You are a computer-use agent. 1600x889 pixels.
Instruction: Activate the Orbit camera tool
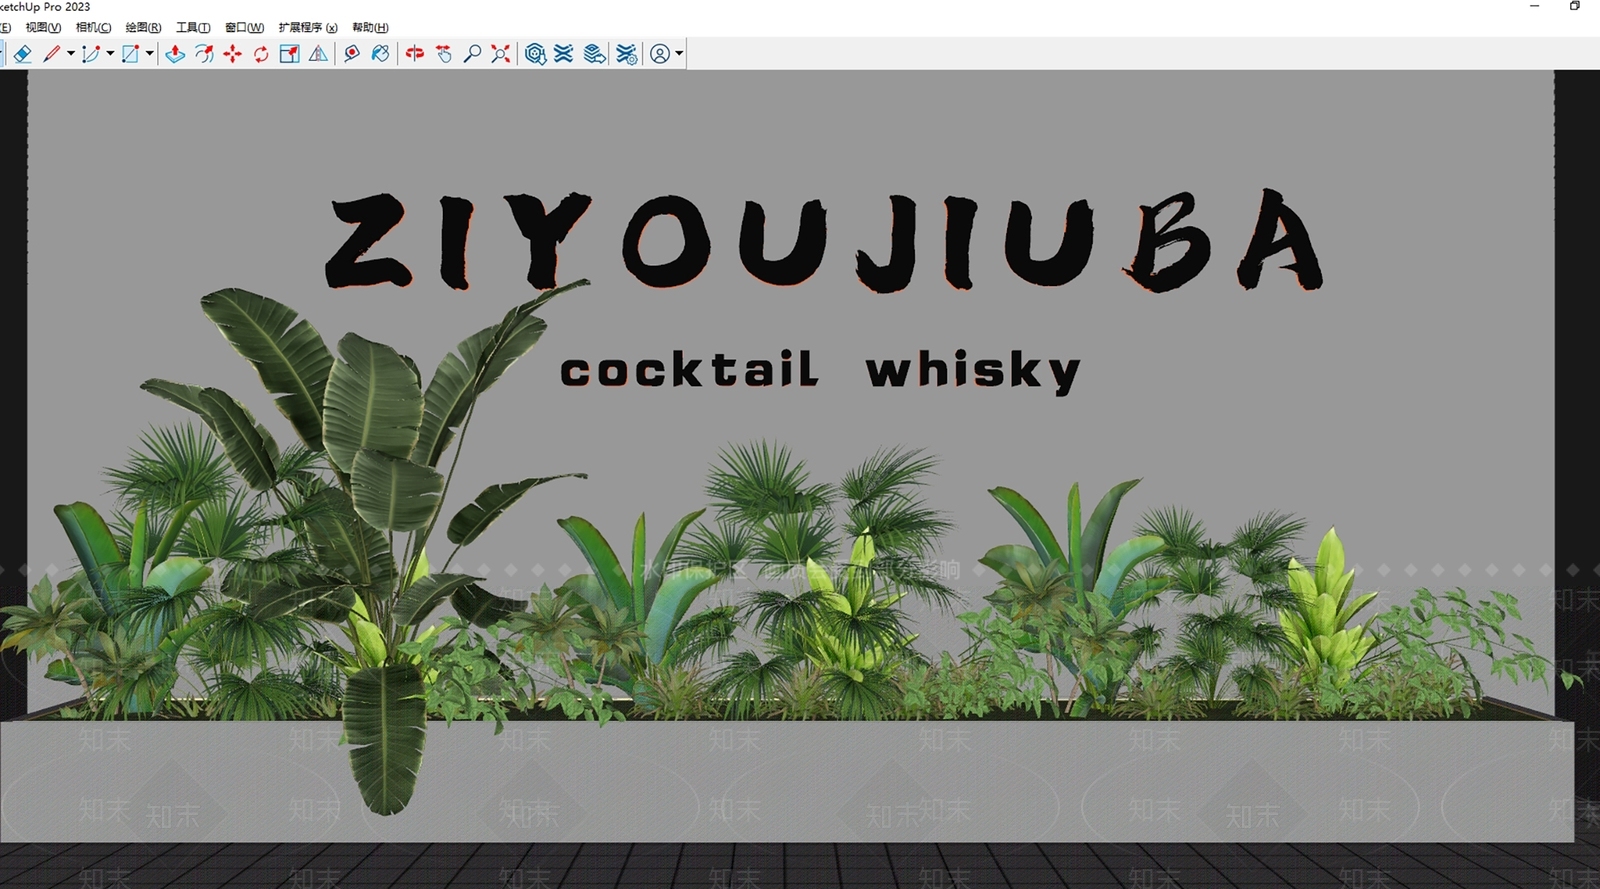415,54
